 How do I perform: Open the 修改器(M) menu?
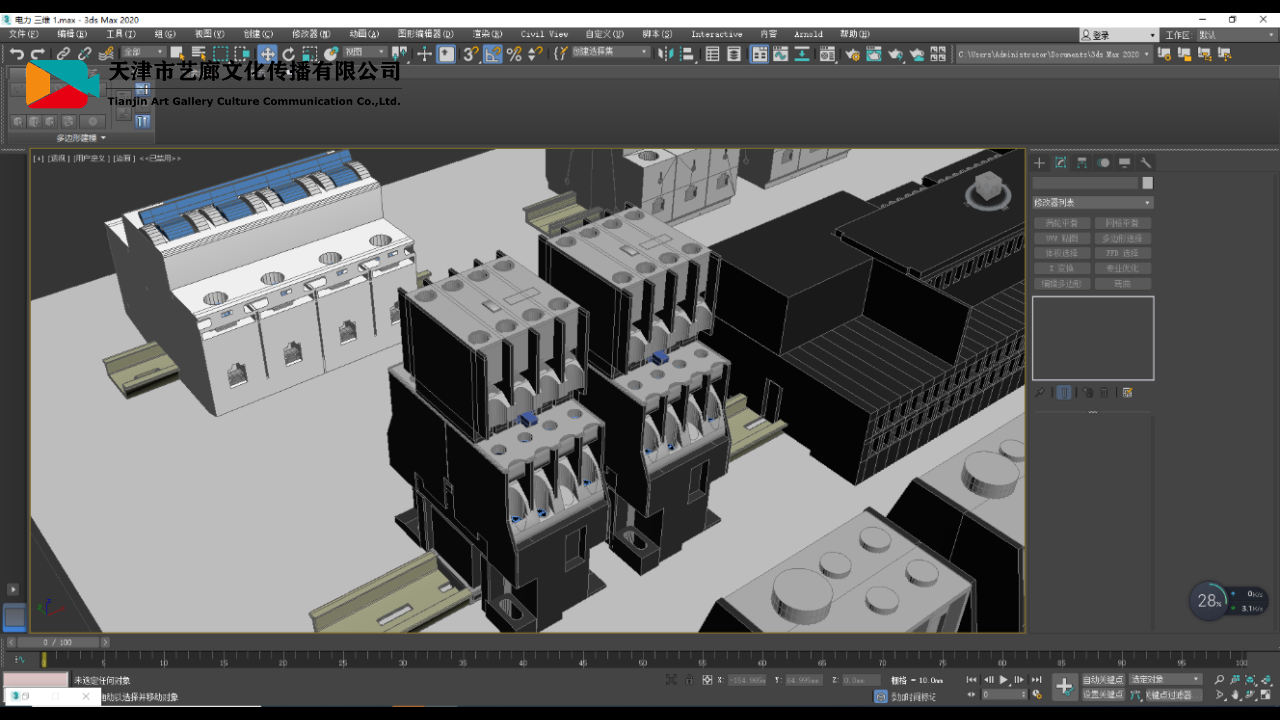[x=311, y=34]
